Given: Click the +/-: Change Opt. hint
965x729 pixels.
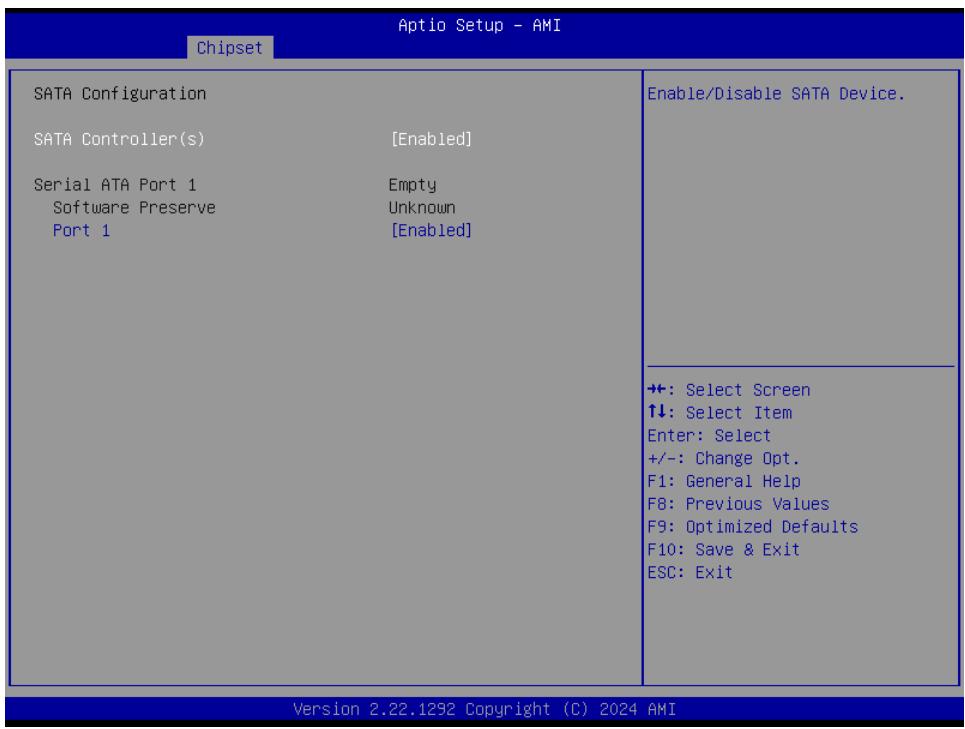Looking at the screenshot, I should point(724,458).
